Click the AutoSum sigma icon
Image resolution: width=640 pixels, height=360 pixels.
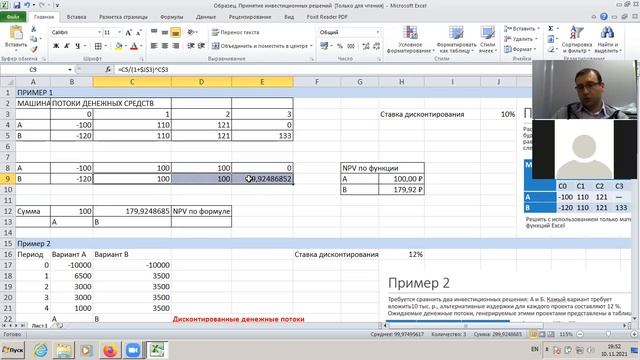(x=551, y=29)
